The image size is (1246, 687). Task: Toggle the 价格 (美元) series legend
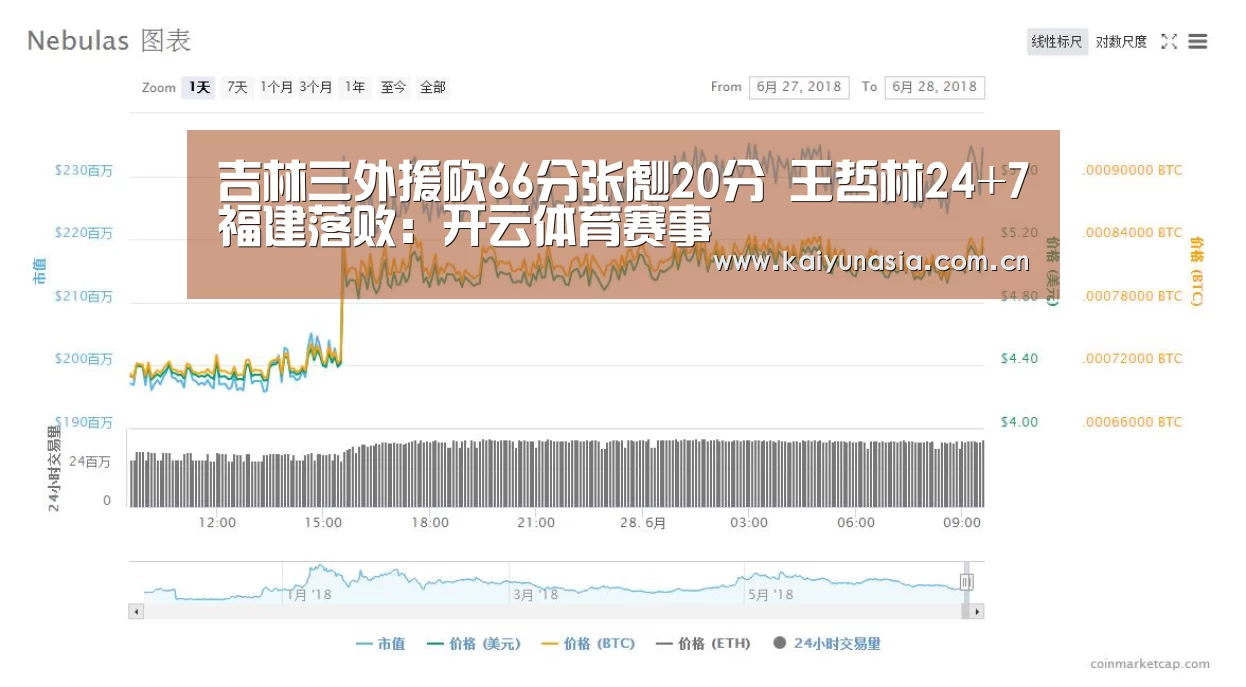pos(474,644)
